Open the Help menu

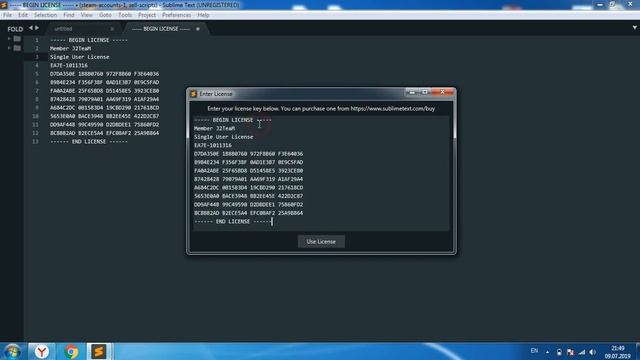[x=203, y=15]
